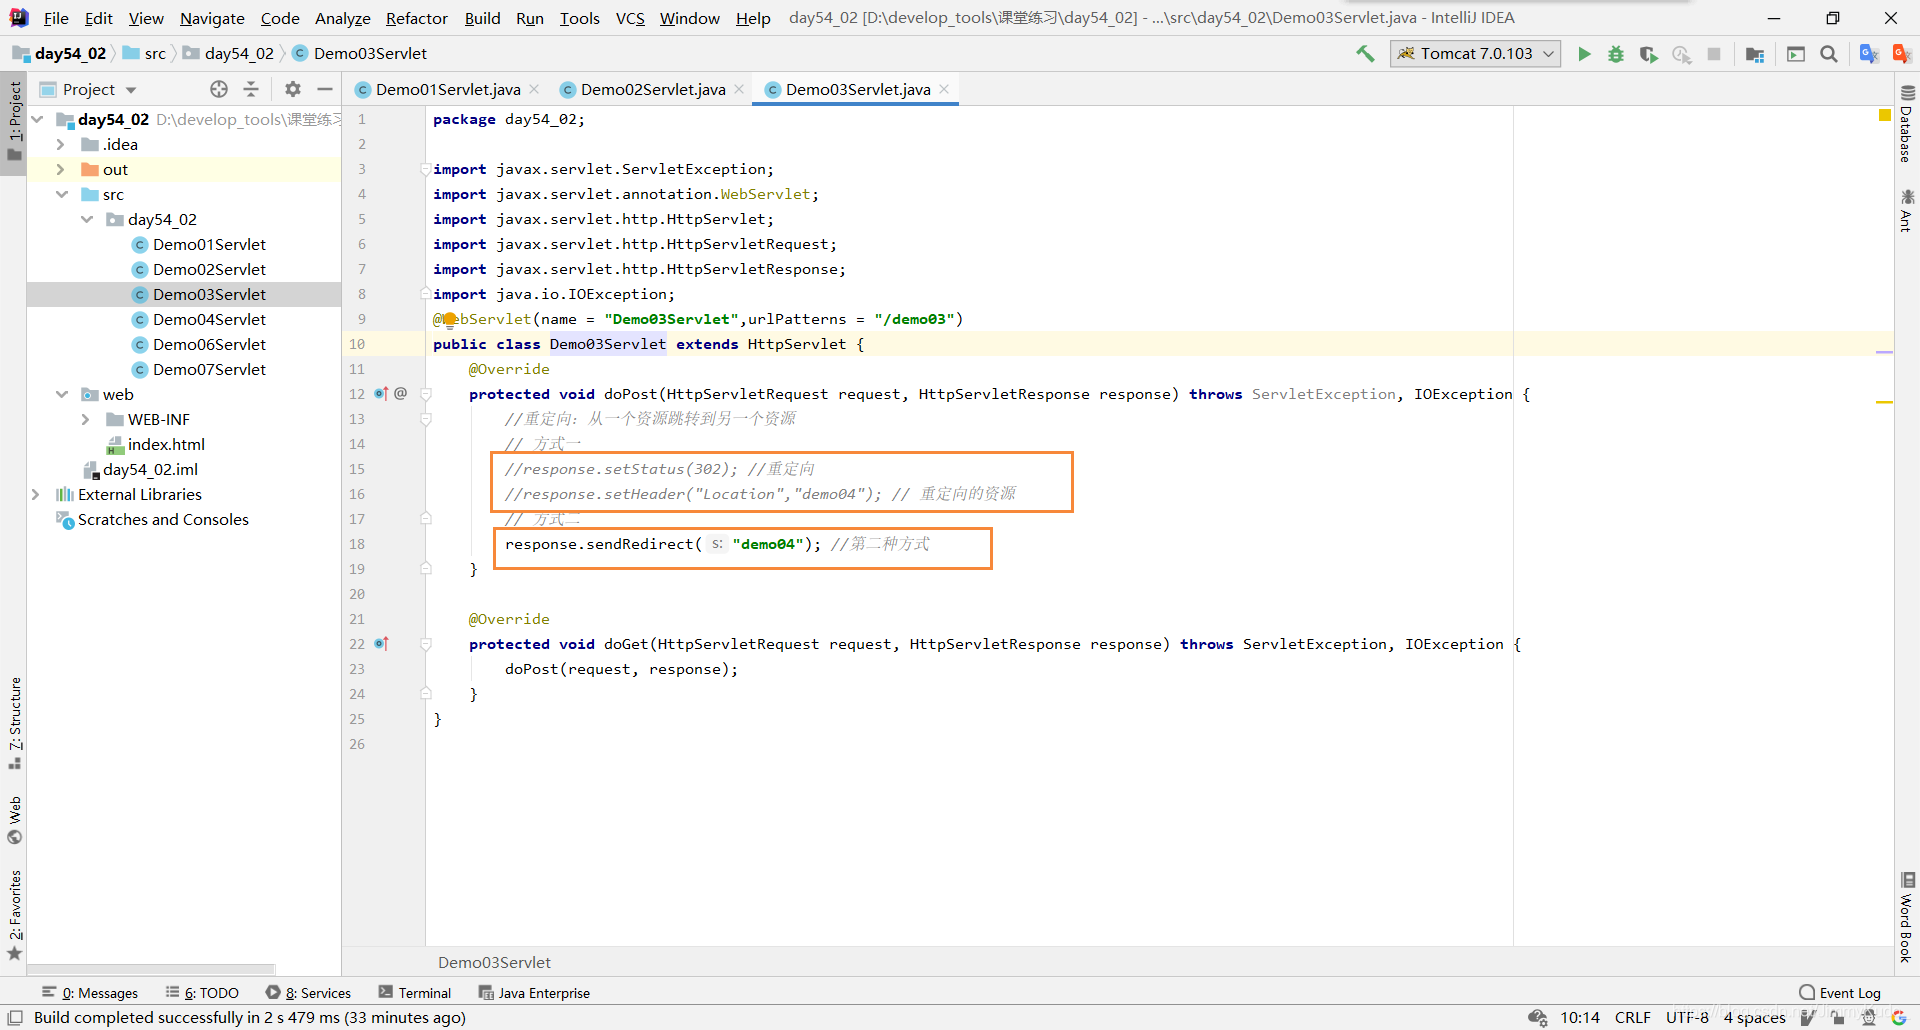
Task: Click the Collapse All icon in Project panel
Action: (251, 89)
